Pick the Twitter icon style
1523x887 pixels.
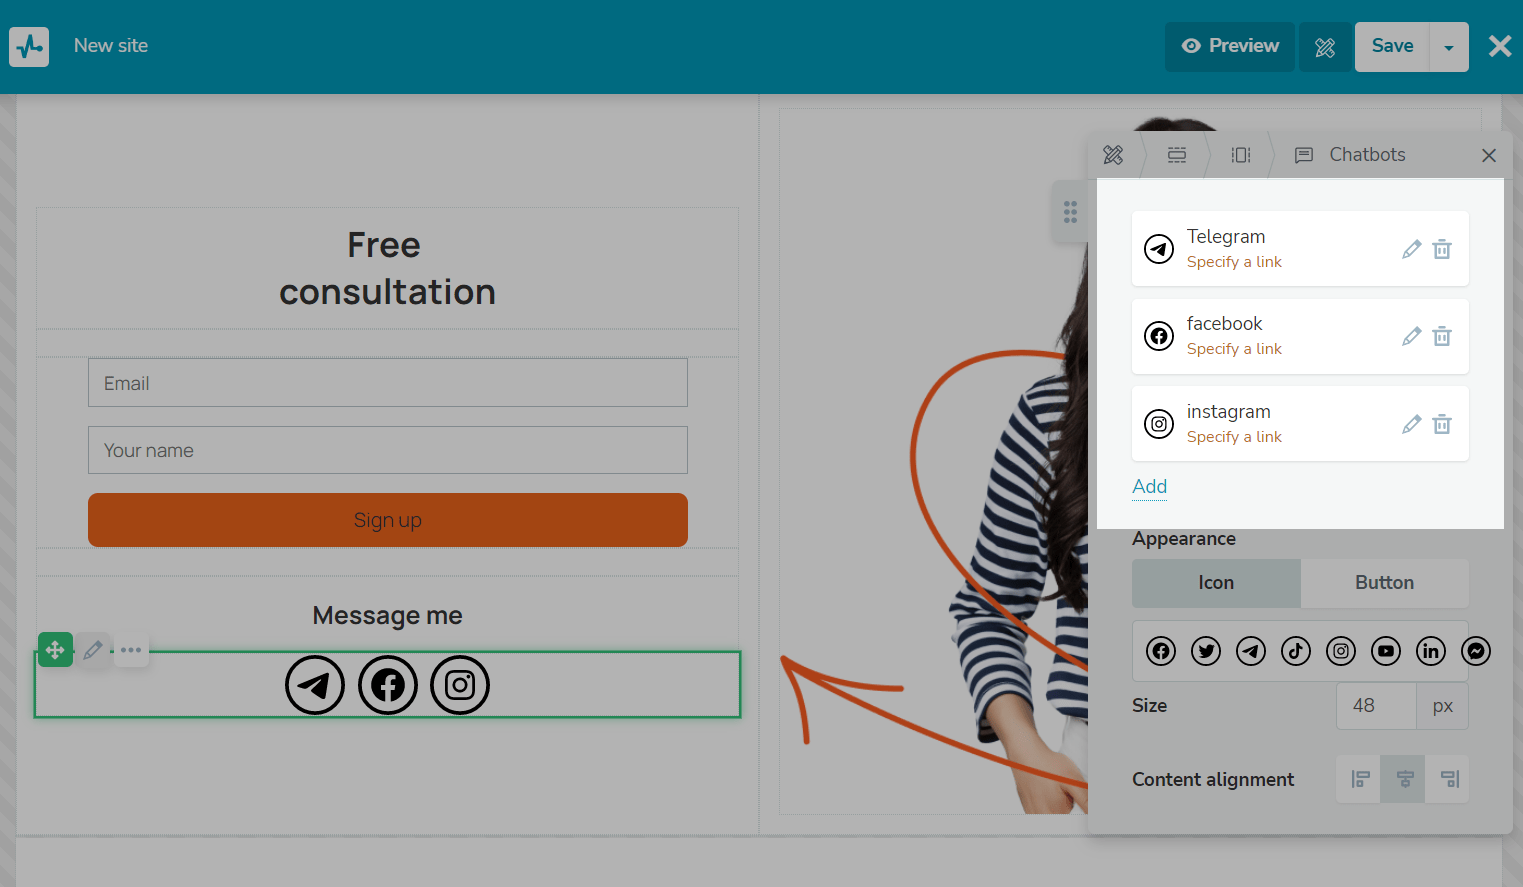click(x=1206, y=651)
